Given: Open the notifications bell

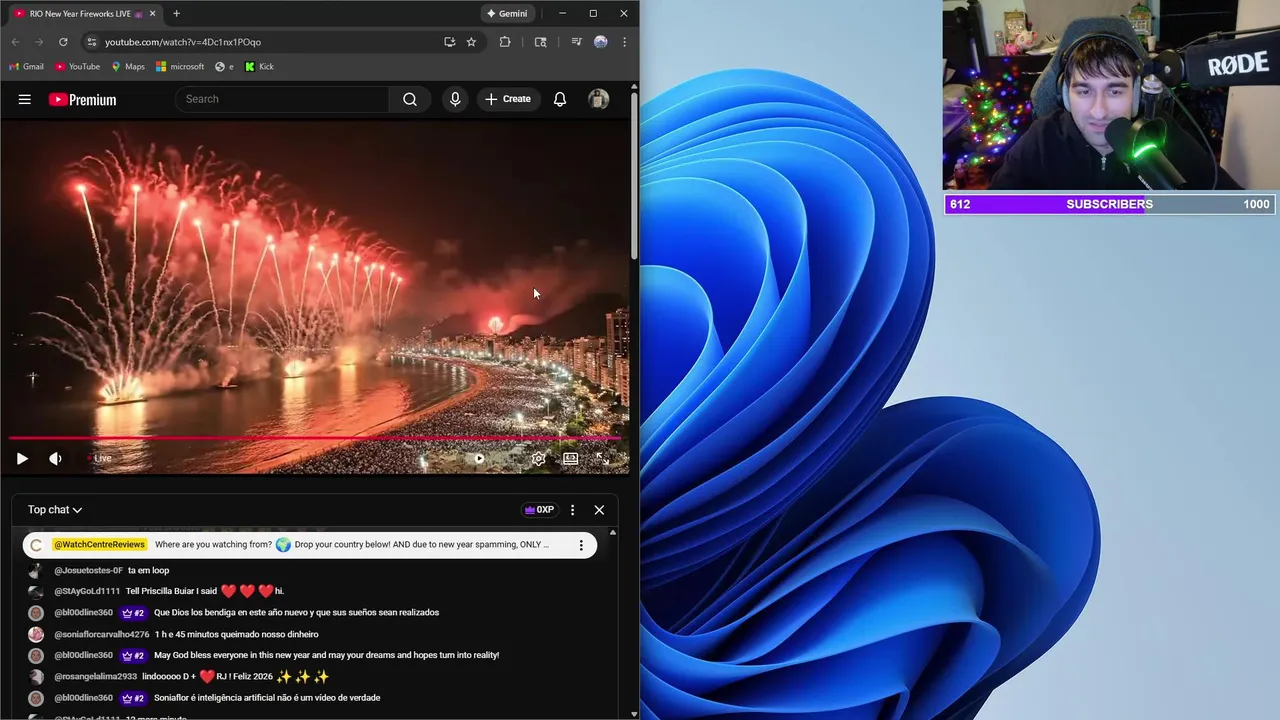Looking at the screenshot, I should pyautogui.click(x=560, y=99).
